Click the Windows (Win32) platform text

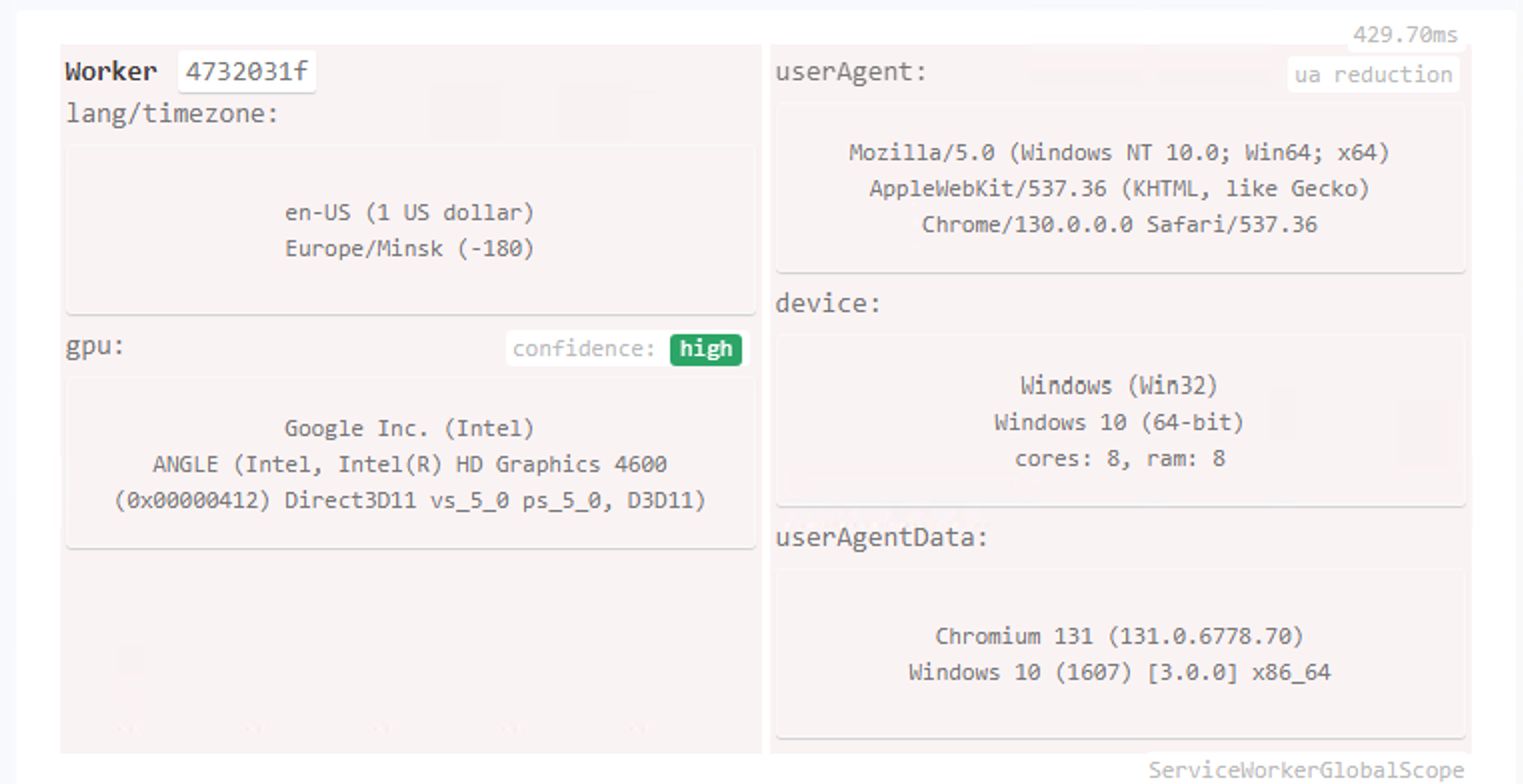[1119, 386]
